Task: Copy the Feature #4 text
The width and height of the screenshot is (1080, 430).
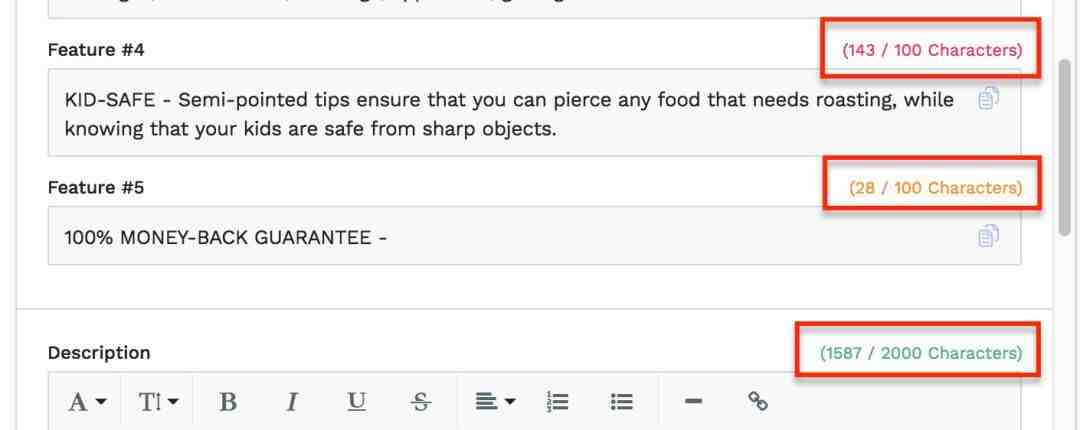Action: (x=988, y=99)
